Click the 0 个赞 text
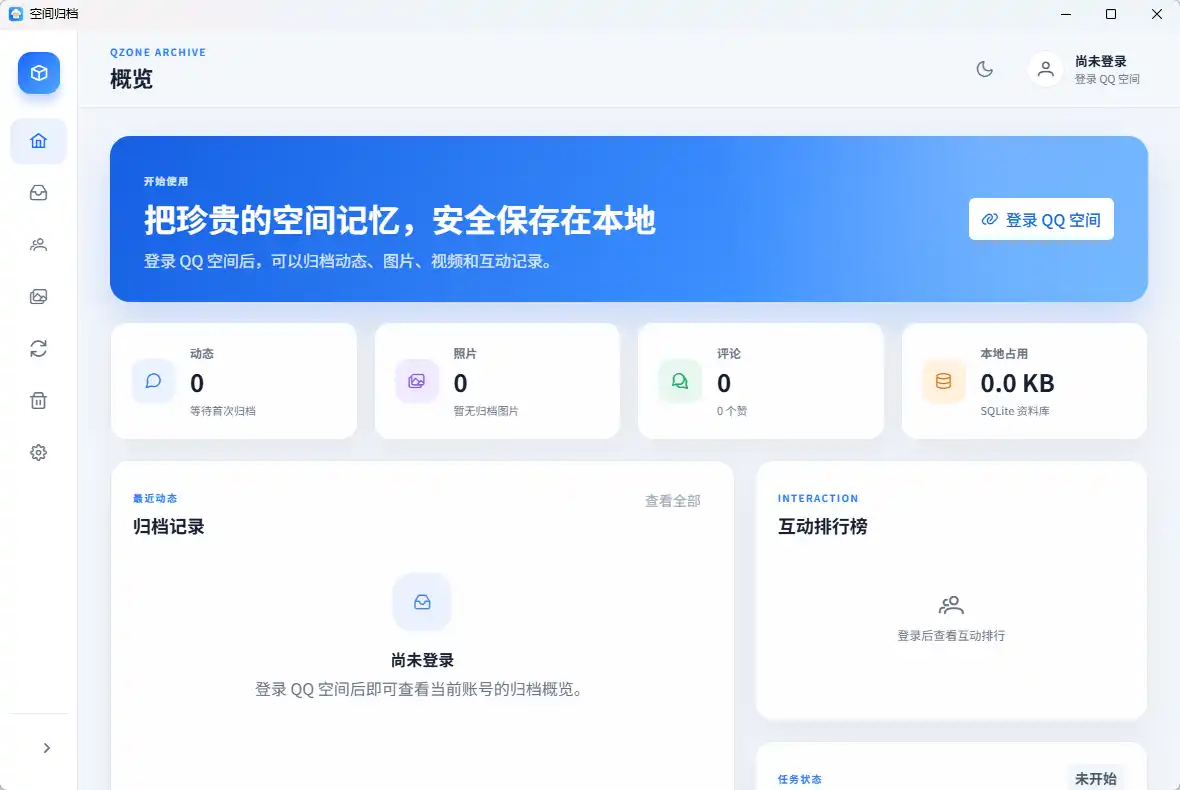The image size is (1180, 790). 731,411
